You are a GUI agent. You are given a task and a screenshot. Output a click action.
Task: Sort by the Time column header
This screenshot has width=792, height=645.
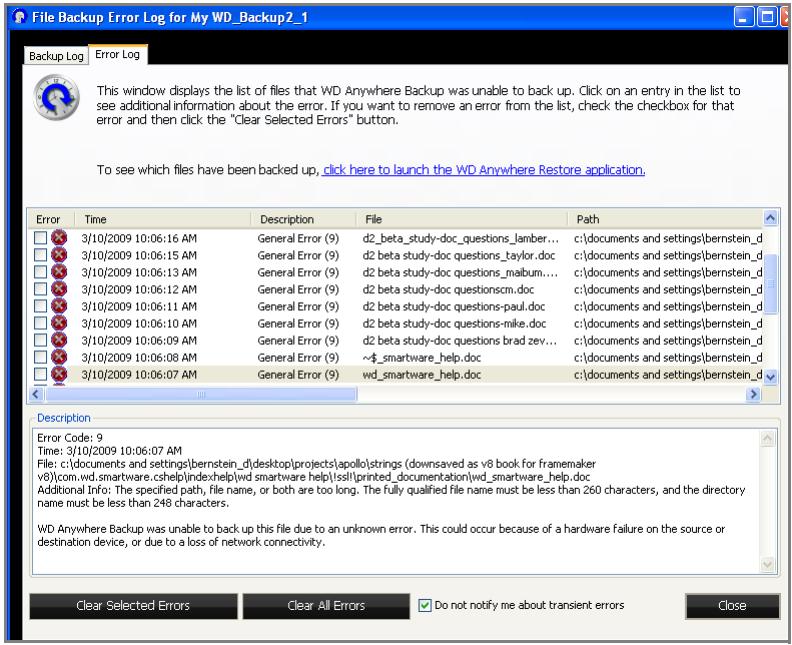(x=163, y=219)
